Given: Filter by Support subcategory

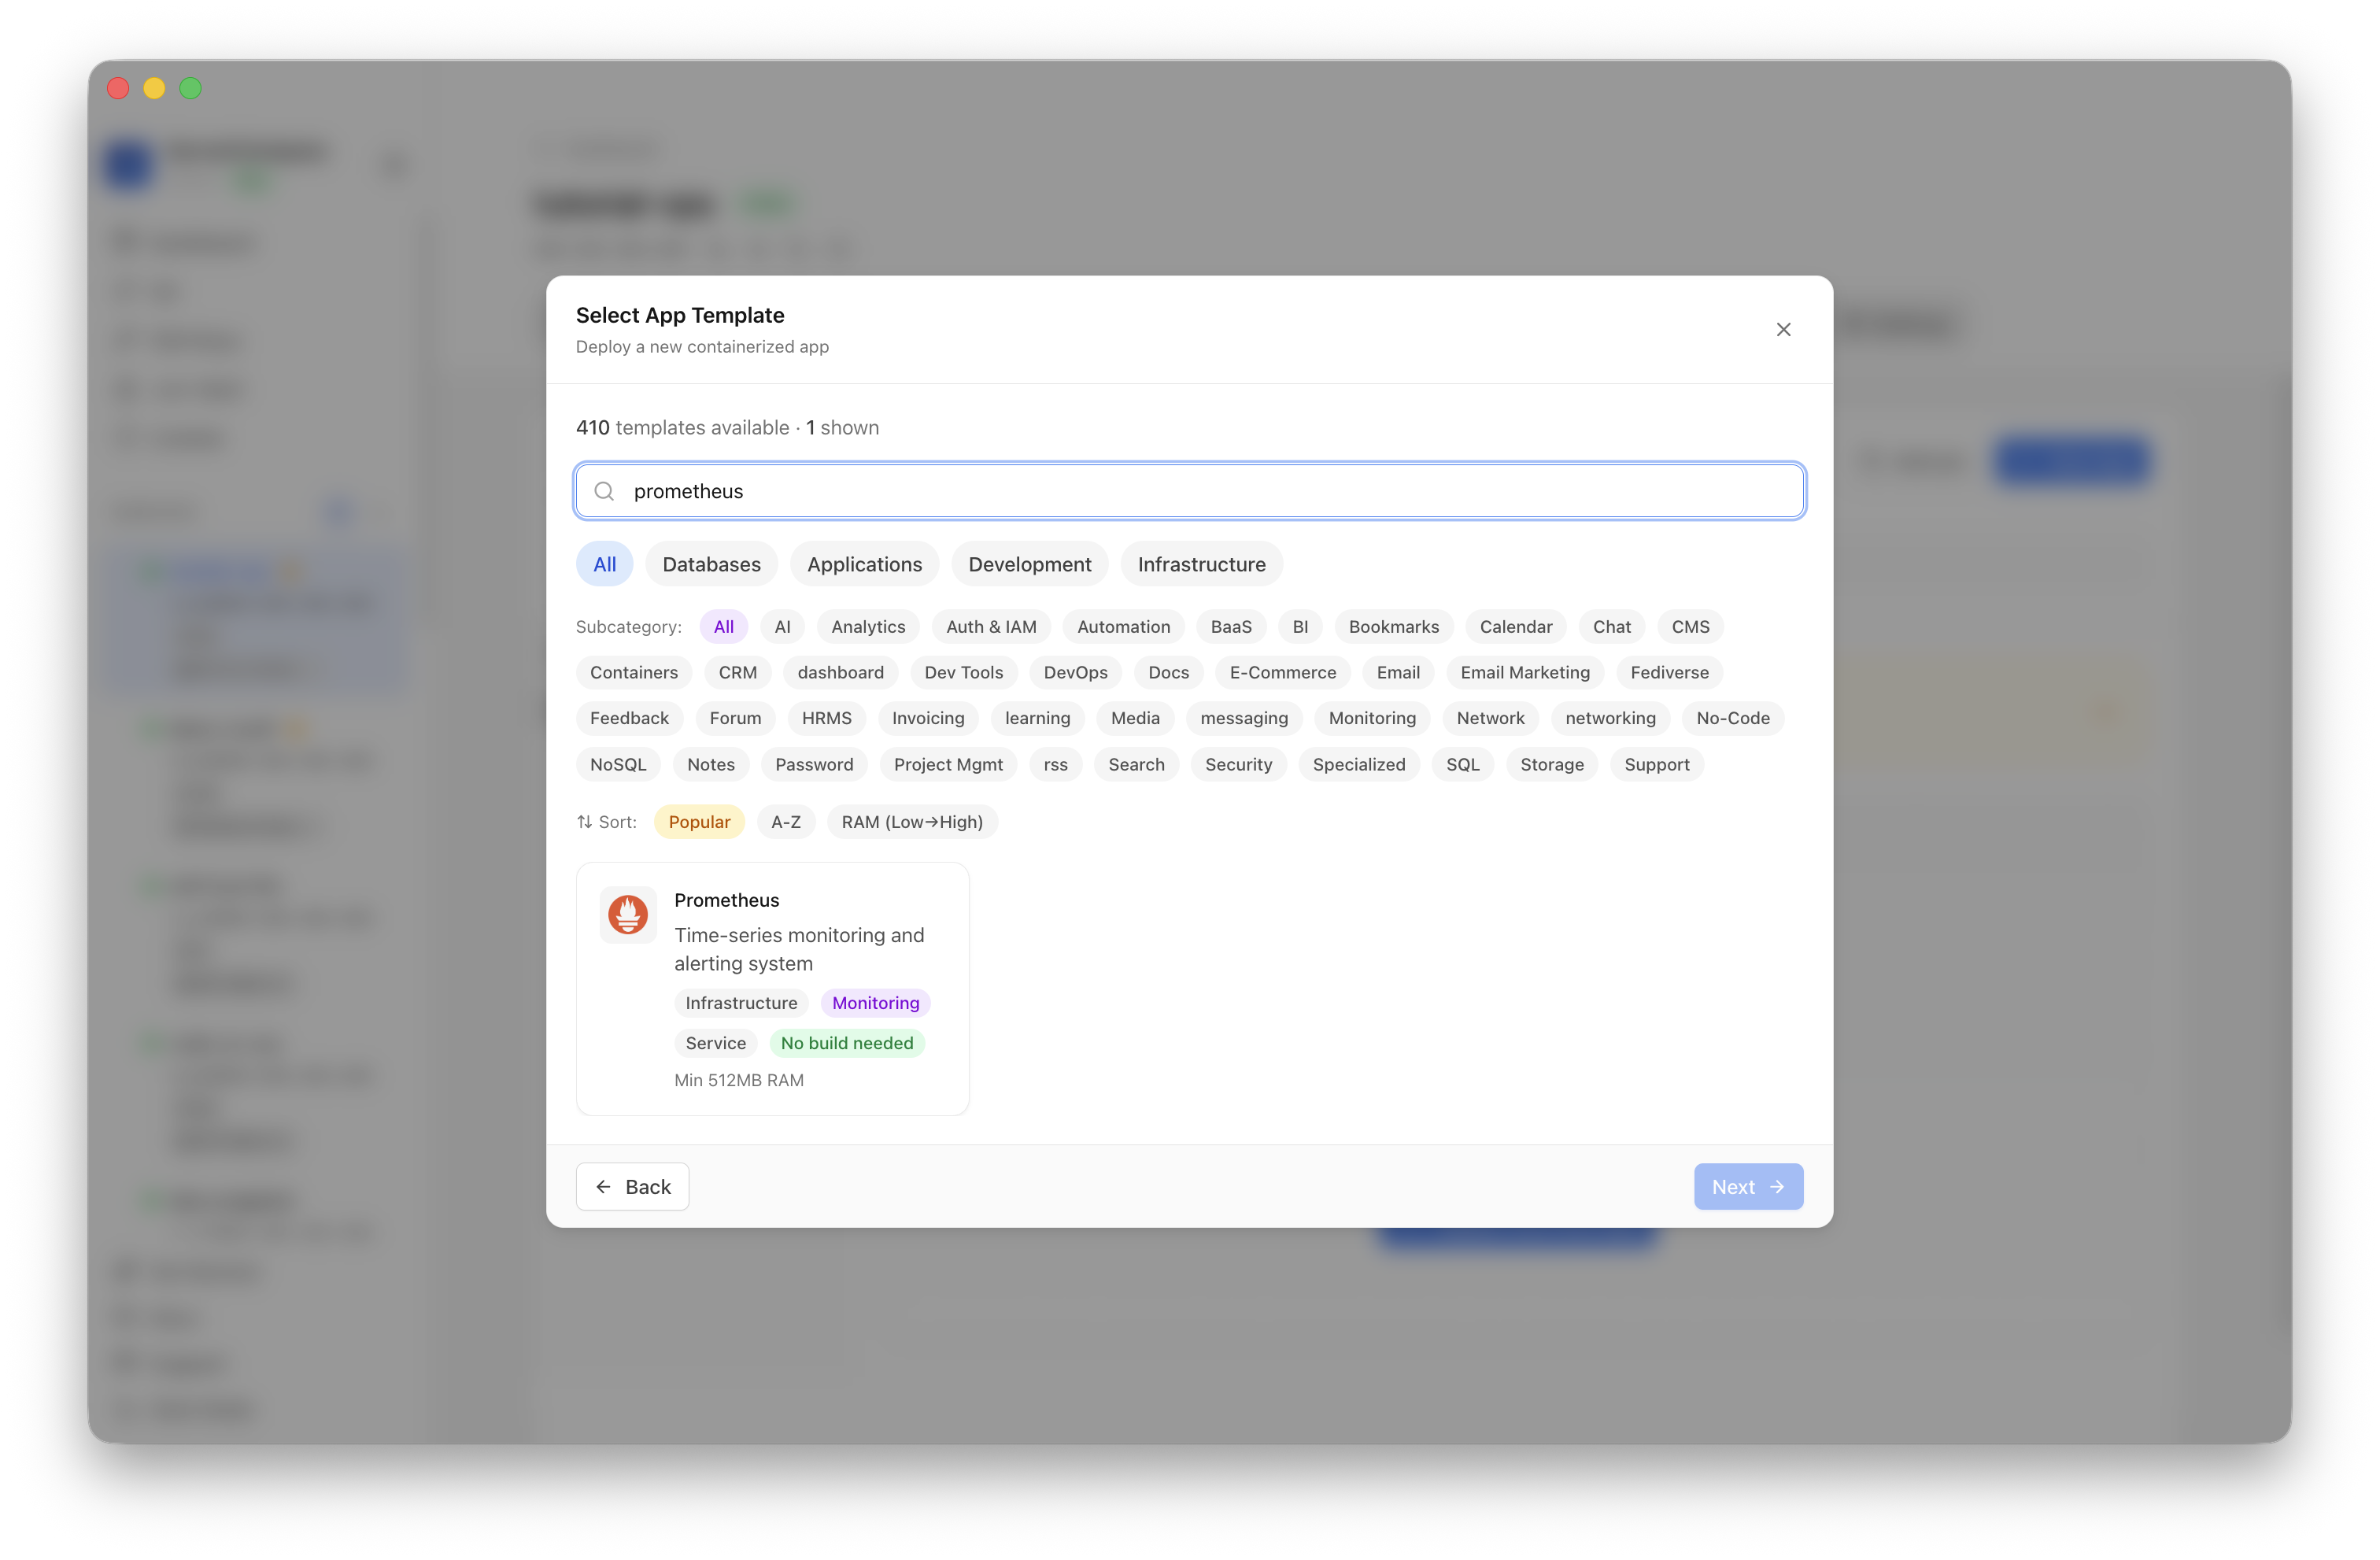Looking at the screenshot, I should click(x=1656, y=765).
